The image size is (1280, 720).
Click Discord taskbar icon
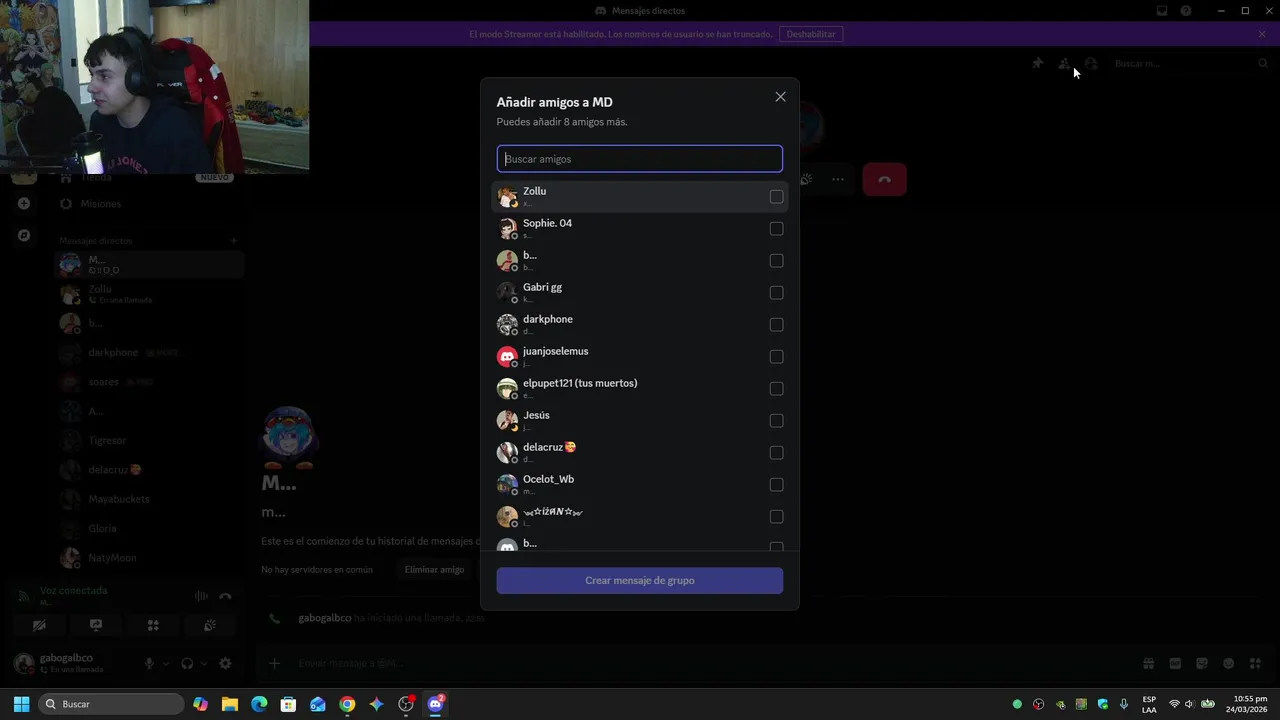[x=435, y=704]
